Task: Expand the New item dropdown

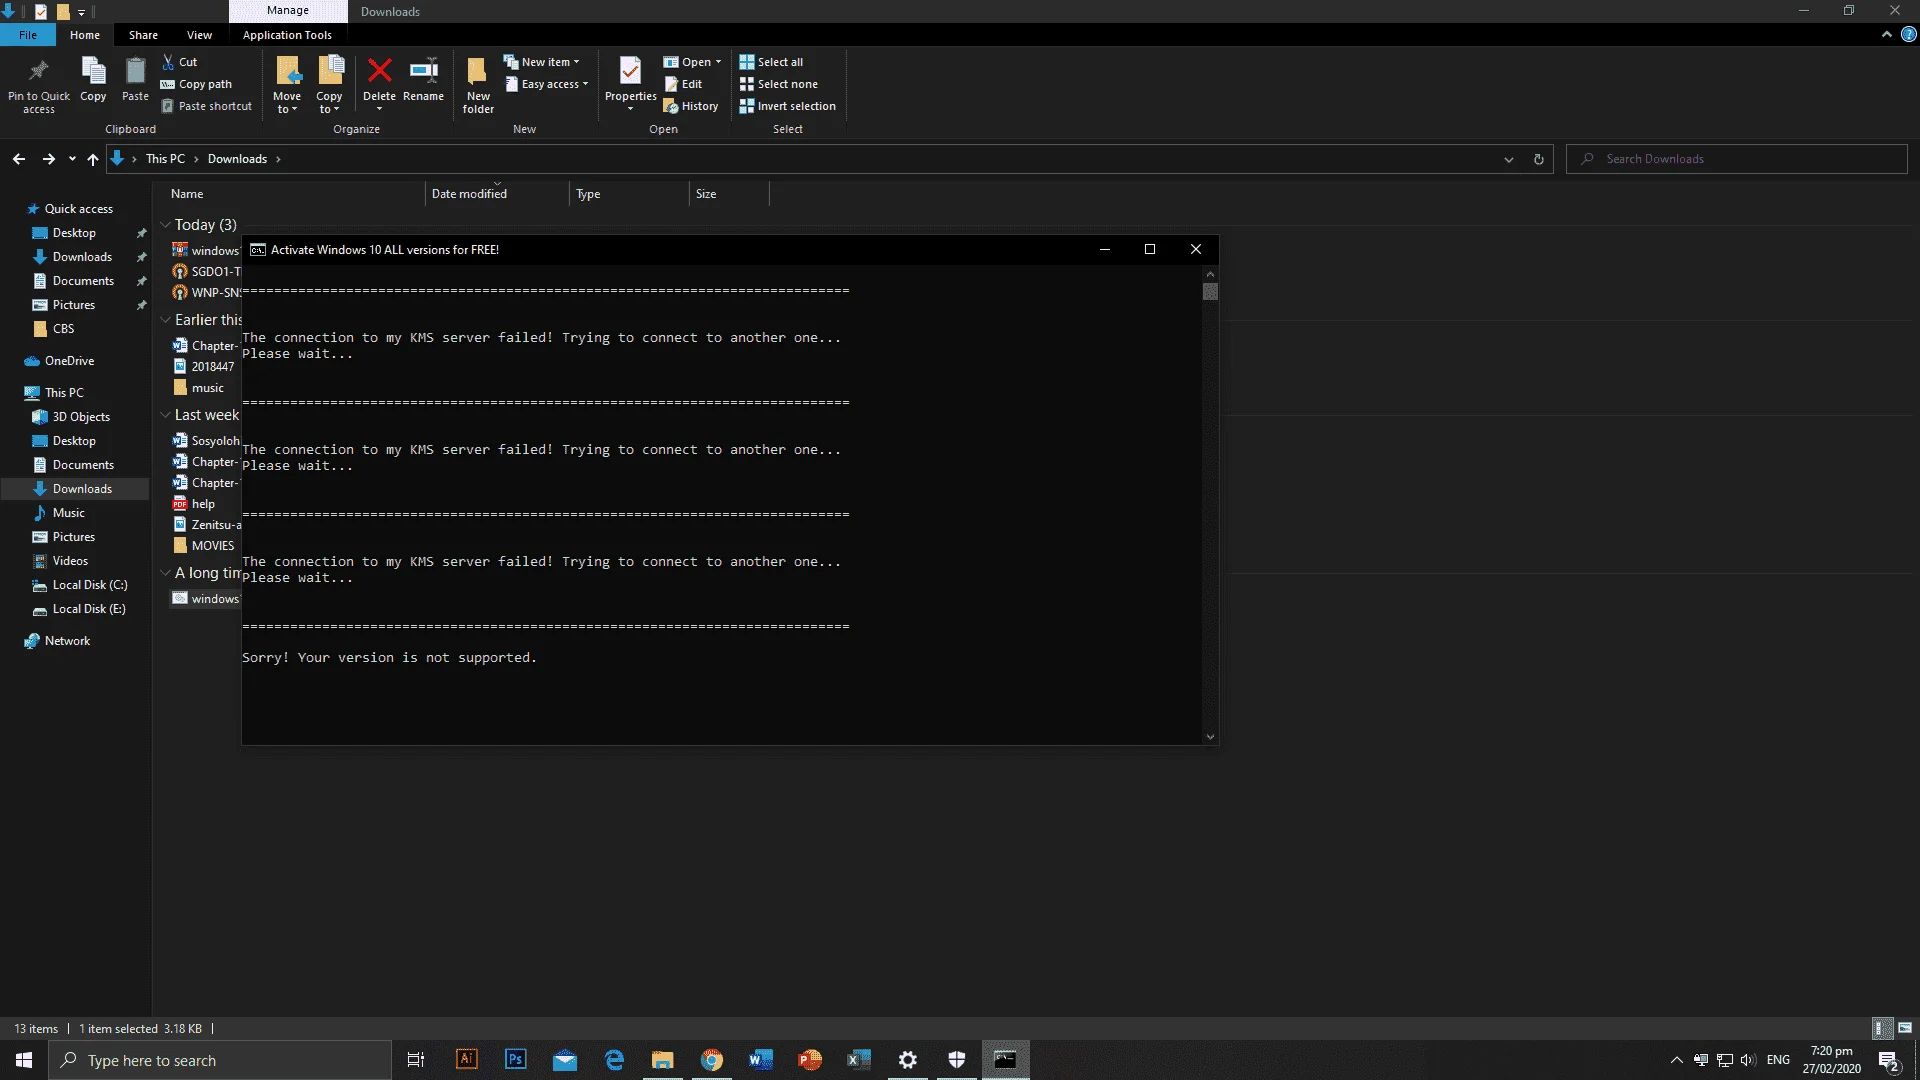Action: pos(541,62)
